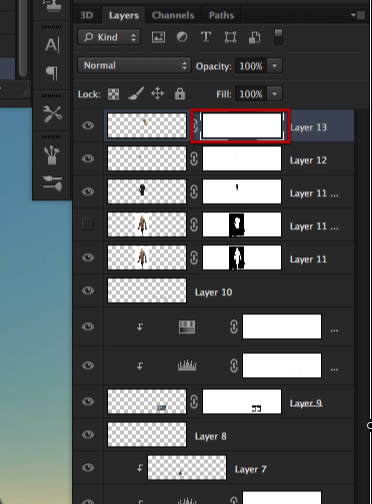This screenshot has height=504, width=372.
Task: Select Layer 8 thumbnail
Action: (147, 434)
